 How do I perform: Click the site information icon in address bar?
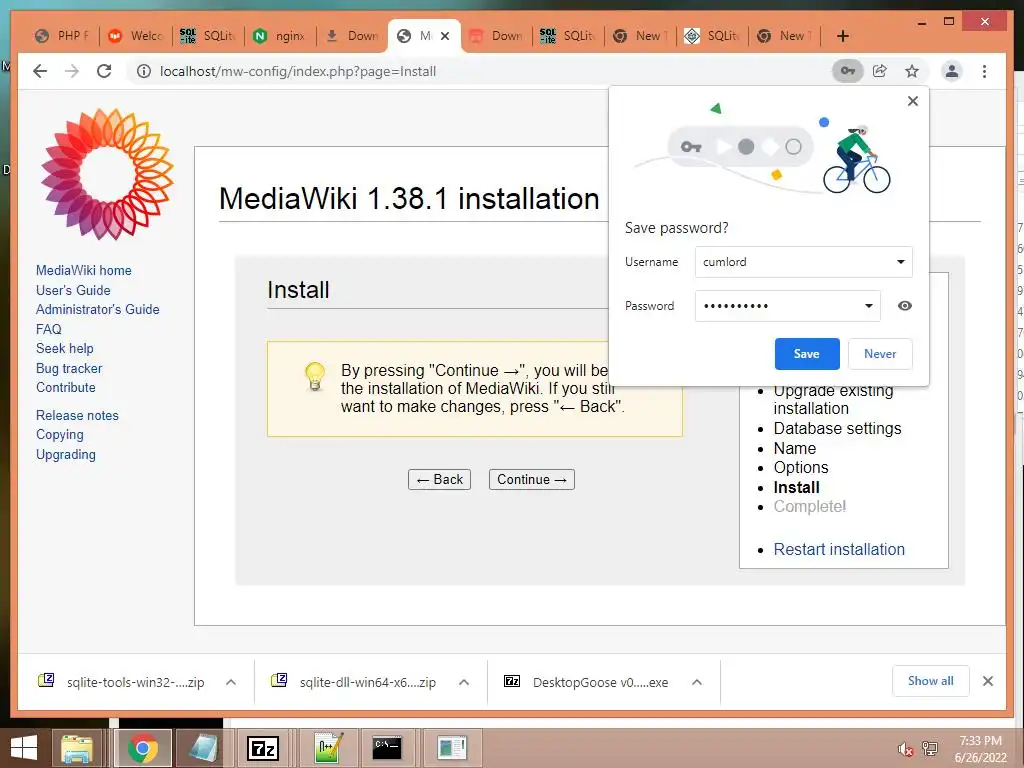tap(144, 71)
